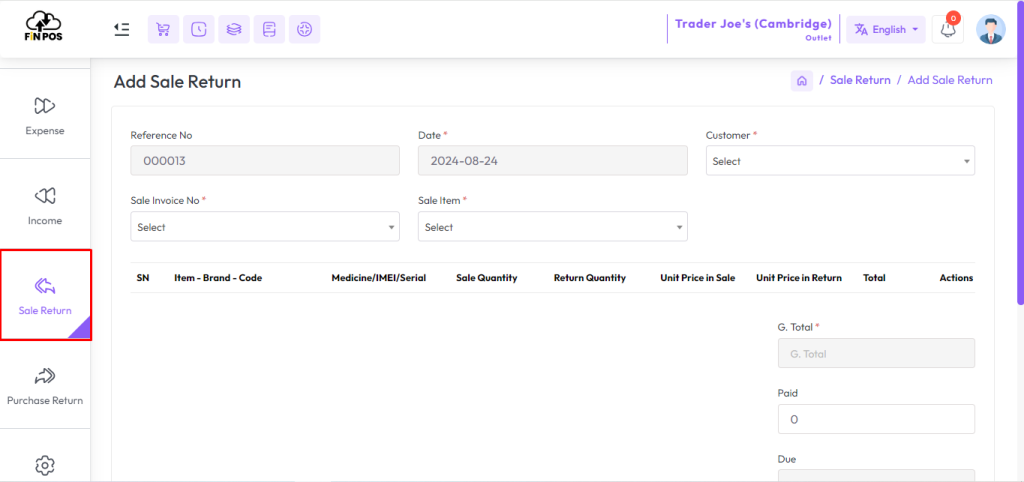1024x482 pixels.
Task: Expand the Customer select dropdown
Action: [840, 161]
